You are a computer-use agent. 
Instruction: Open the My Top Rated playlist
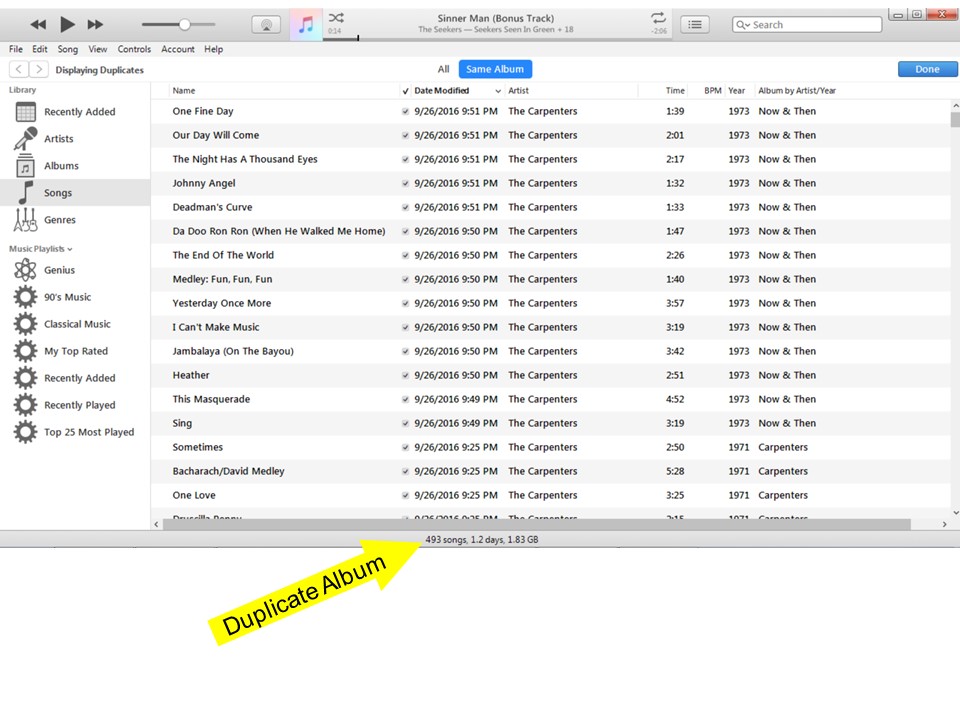click(x=75, y=351)
